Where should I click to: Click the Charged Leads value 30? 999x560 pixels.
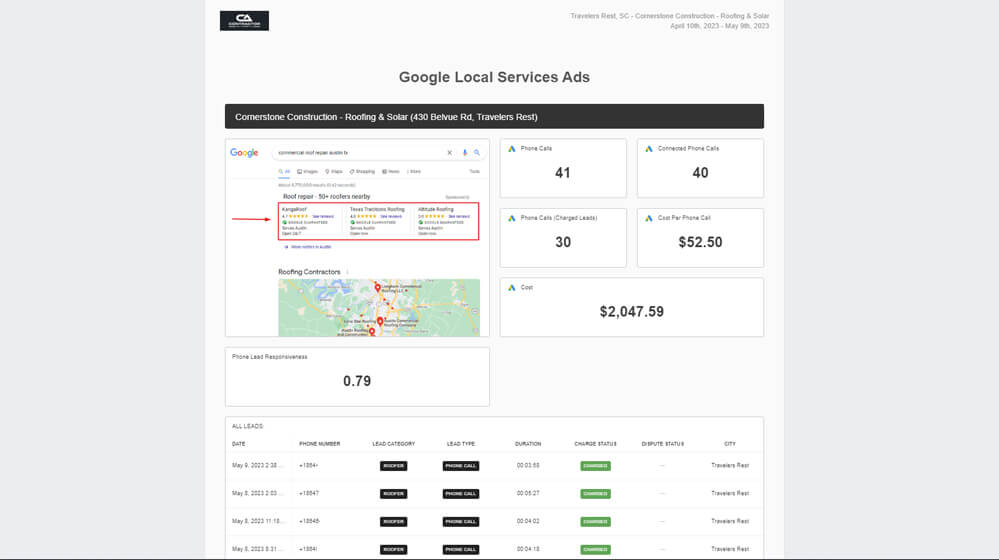pyautogui.click(x=563, y=242)
